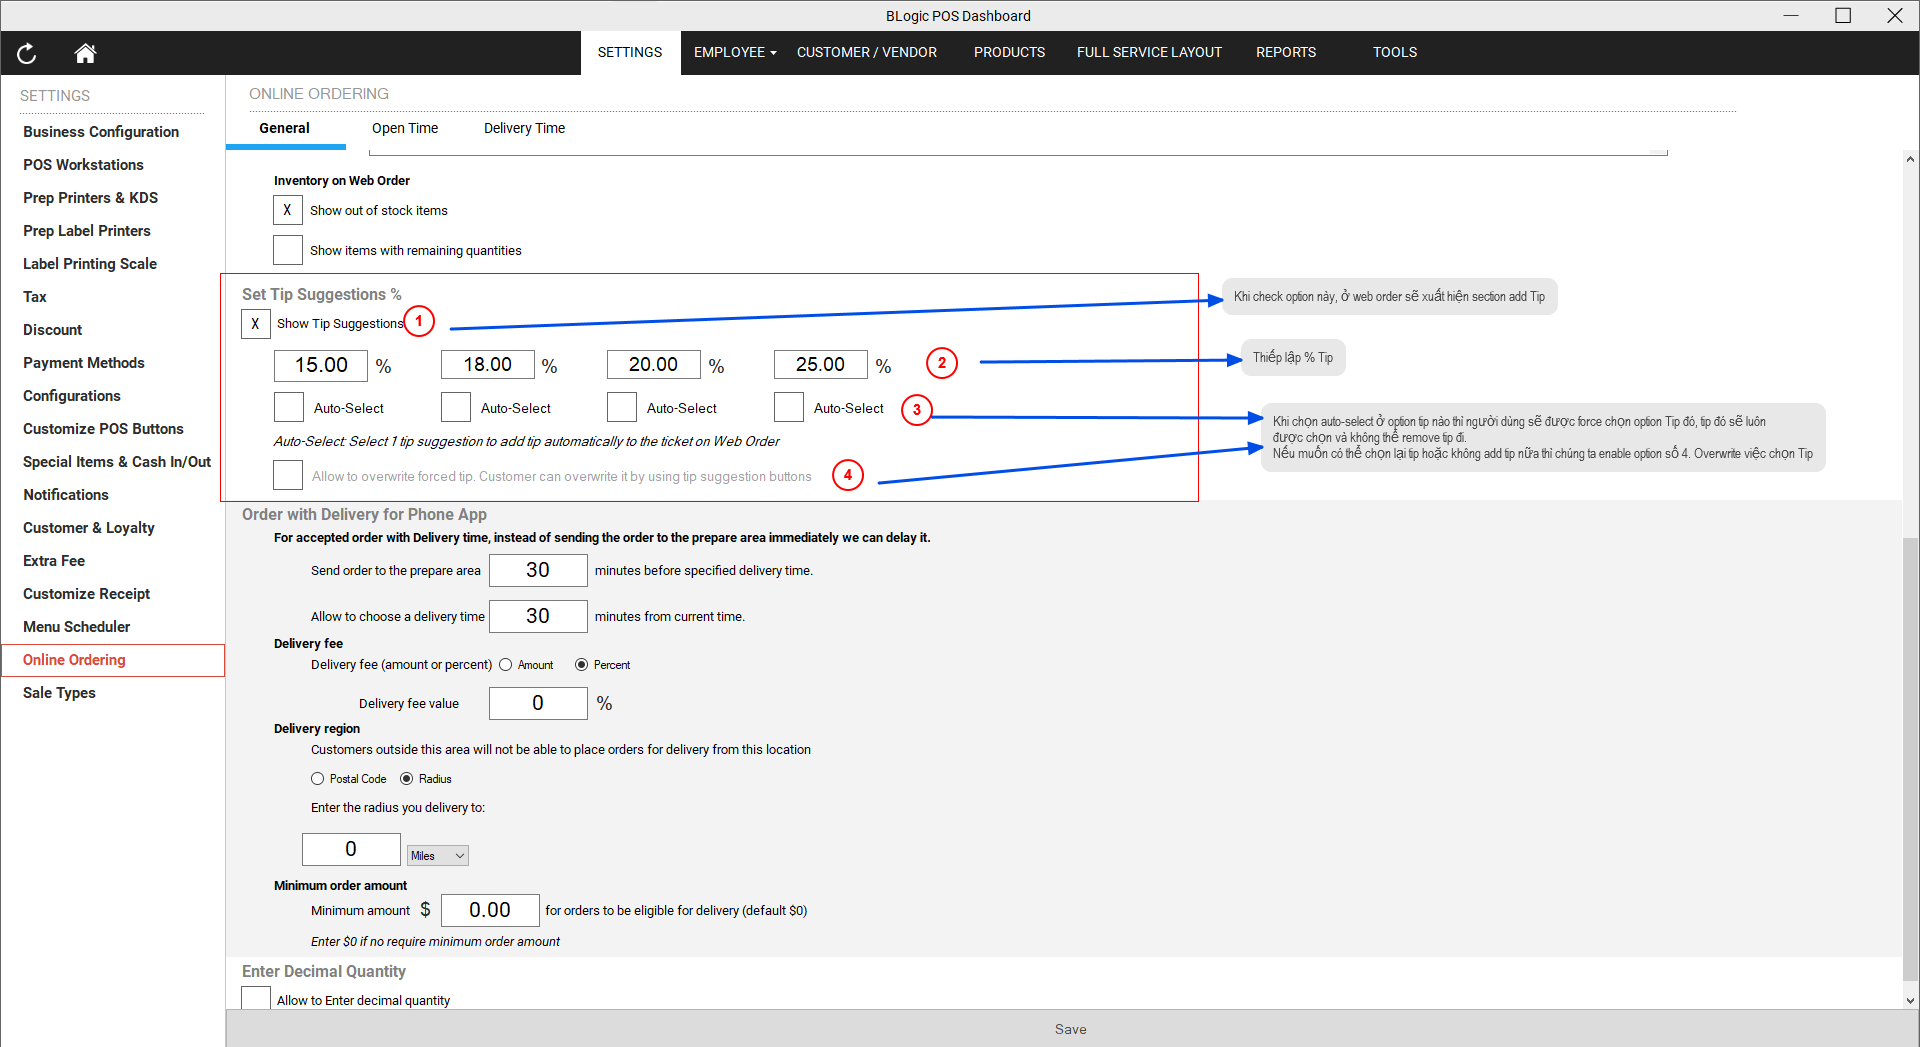Click the Minimum amount input field
Image resolution: width=1920 pixels, height=1047 pixels.
pos(490,910)
